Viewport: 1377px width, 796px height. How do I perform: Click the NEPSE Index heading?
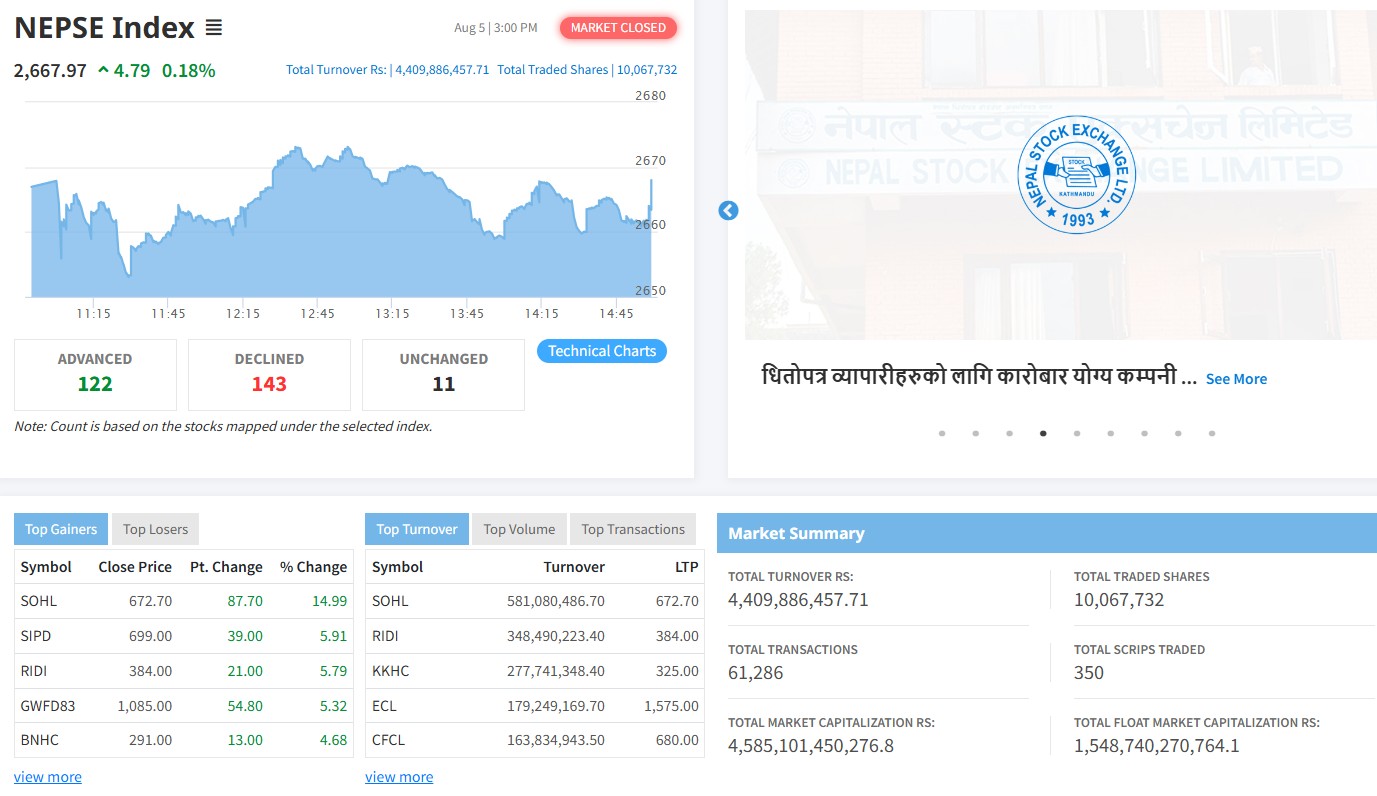click(x=104, y=28)
